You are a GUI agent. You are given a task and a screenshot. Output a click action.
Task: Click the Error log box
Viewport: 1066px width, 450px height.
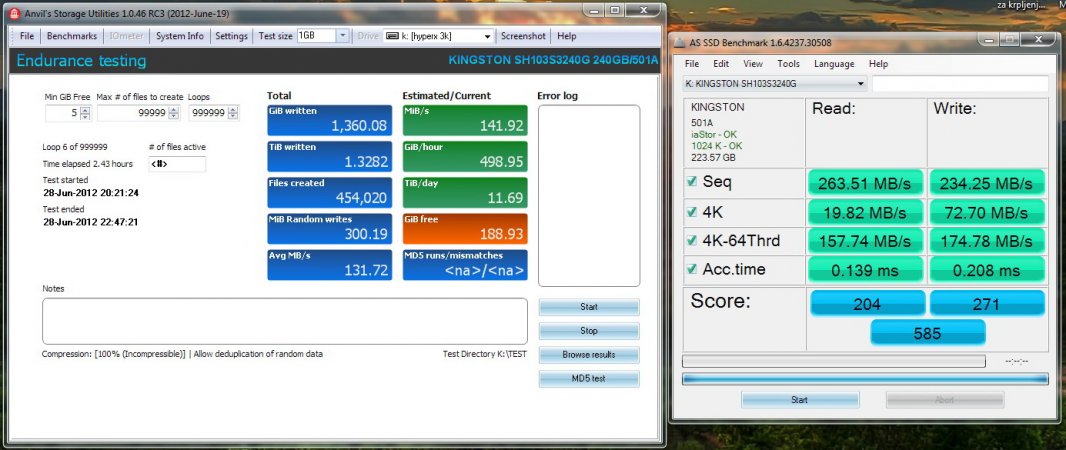(x=589, y=196)
